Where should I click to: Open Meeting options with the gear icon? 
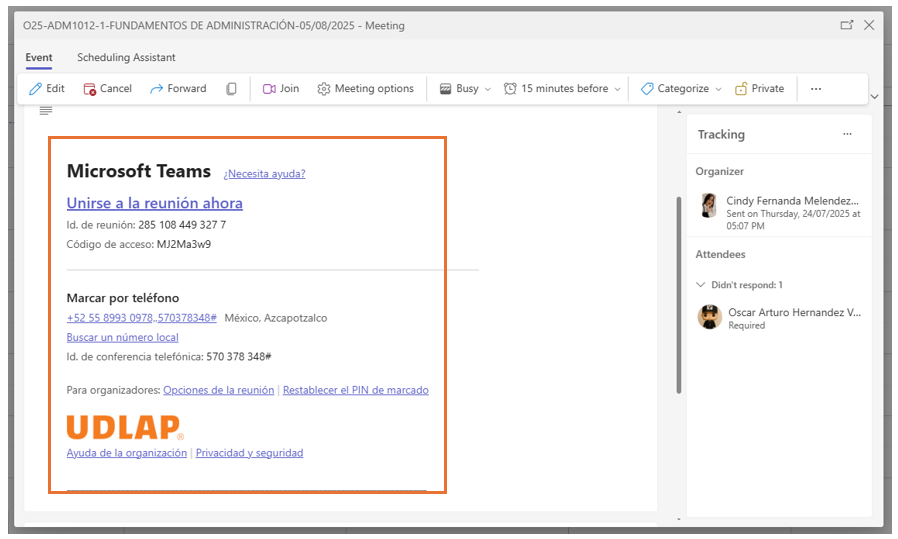coord(324,89)
